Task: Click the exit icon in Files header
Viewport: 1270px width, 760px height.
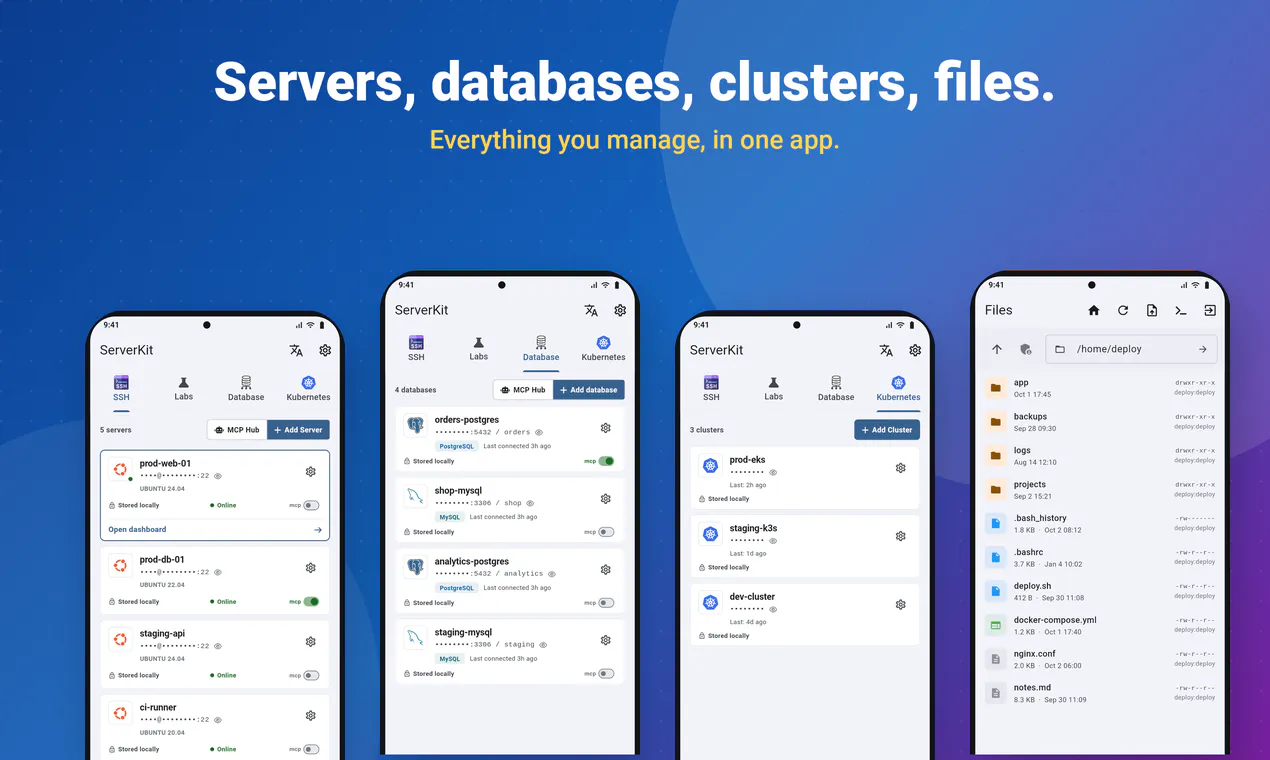Action: coord(1210,310)
